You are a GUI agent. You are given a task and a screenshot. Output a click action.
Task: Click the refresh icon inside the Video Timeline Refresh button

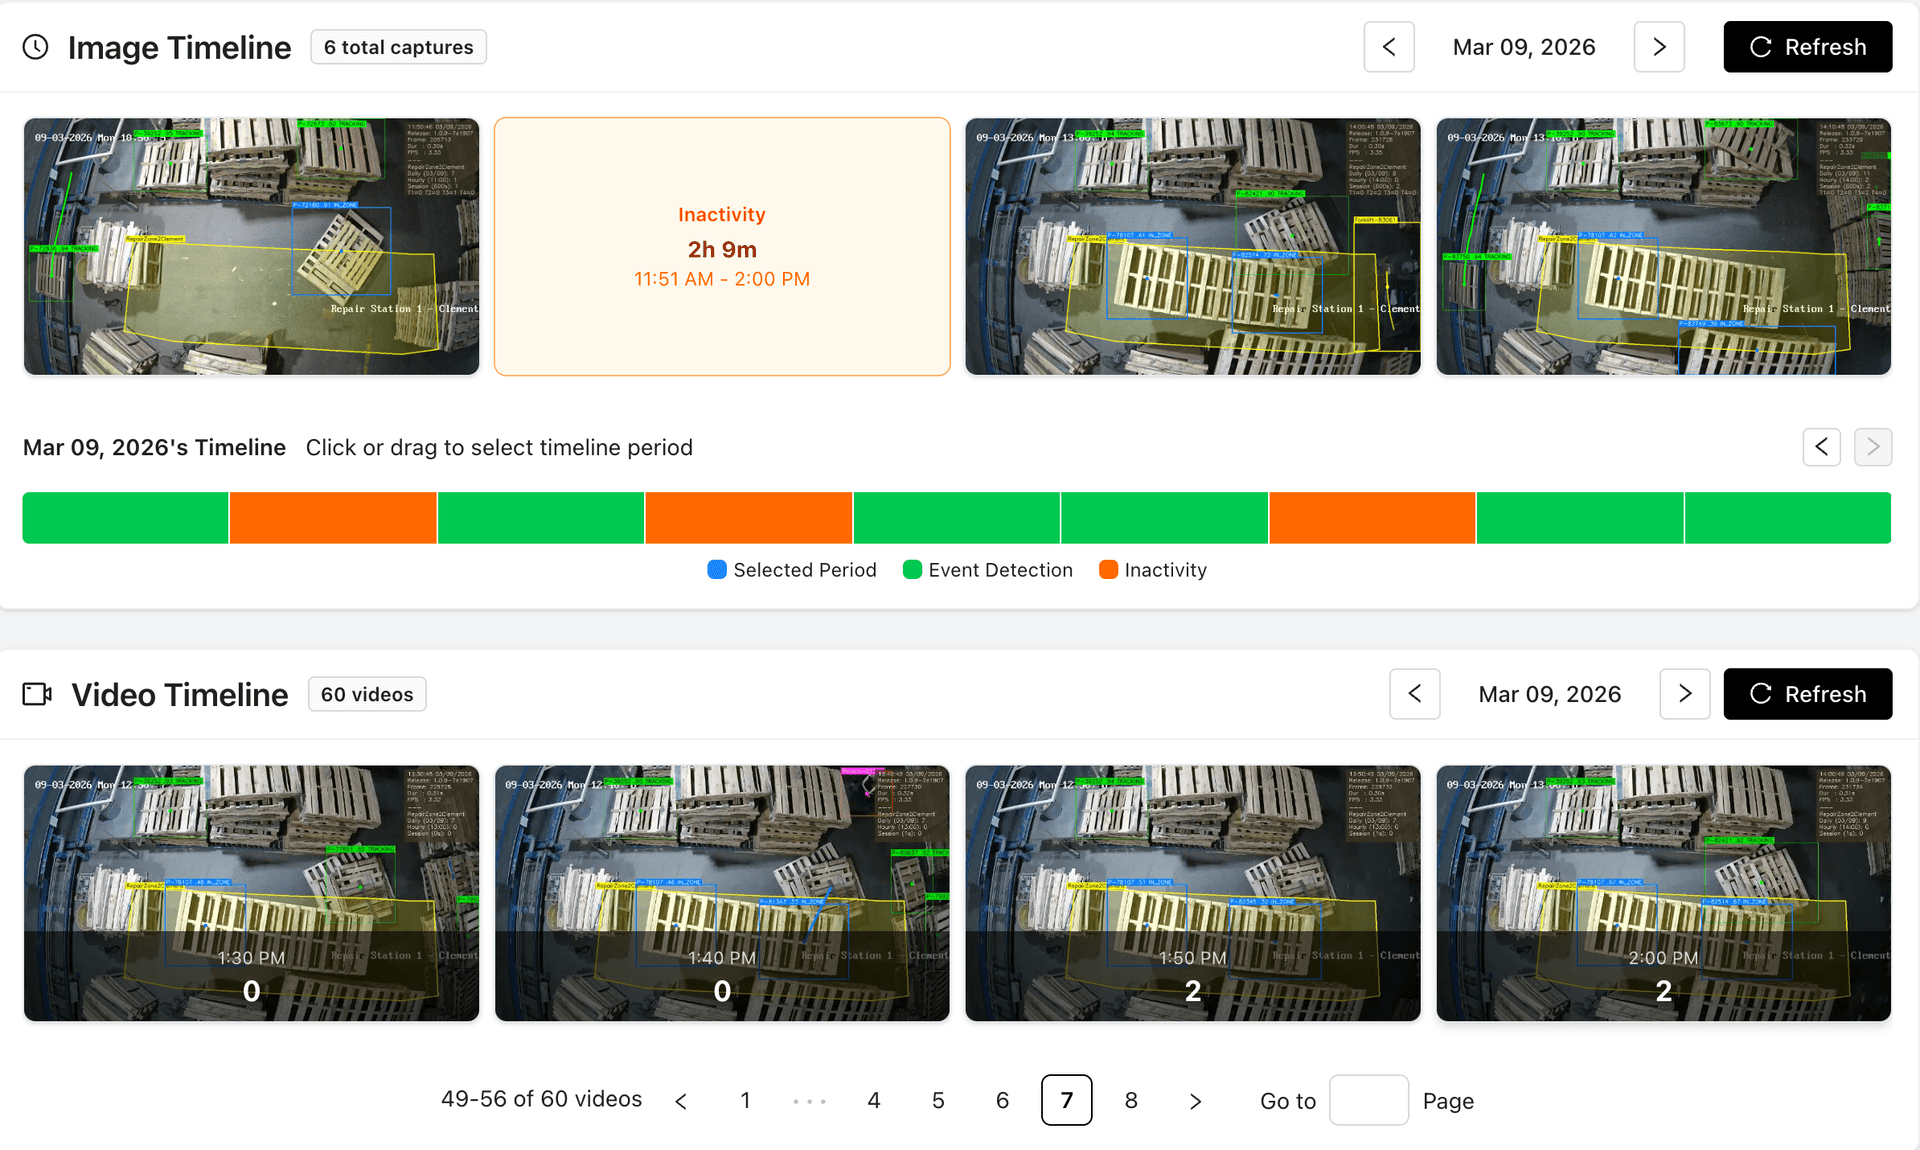pos(1760,693)
